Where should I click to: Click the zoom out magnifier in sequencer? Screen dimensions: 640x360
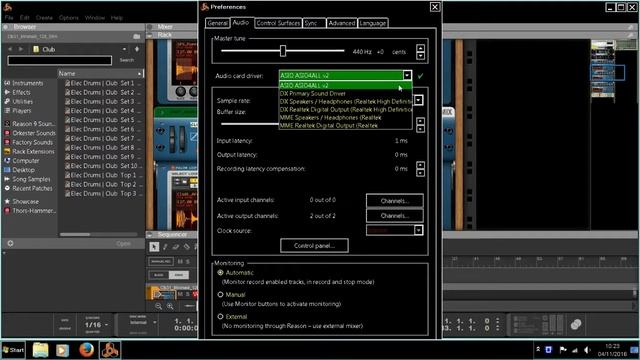click(158, 306)
